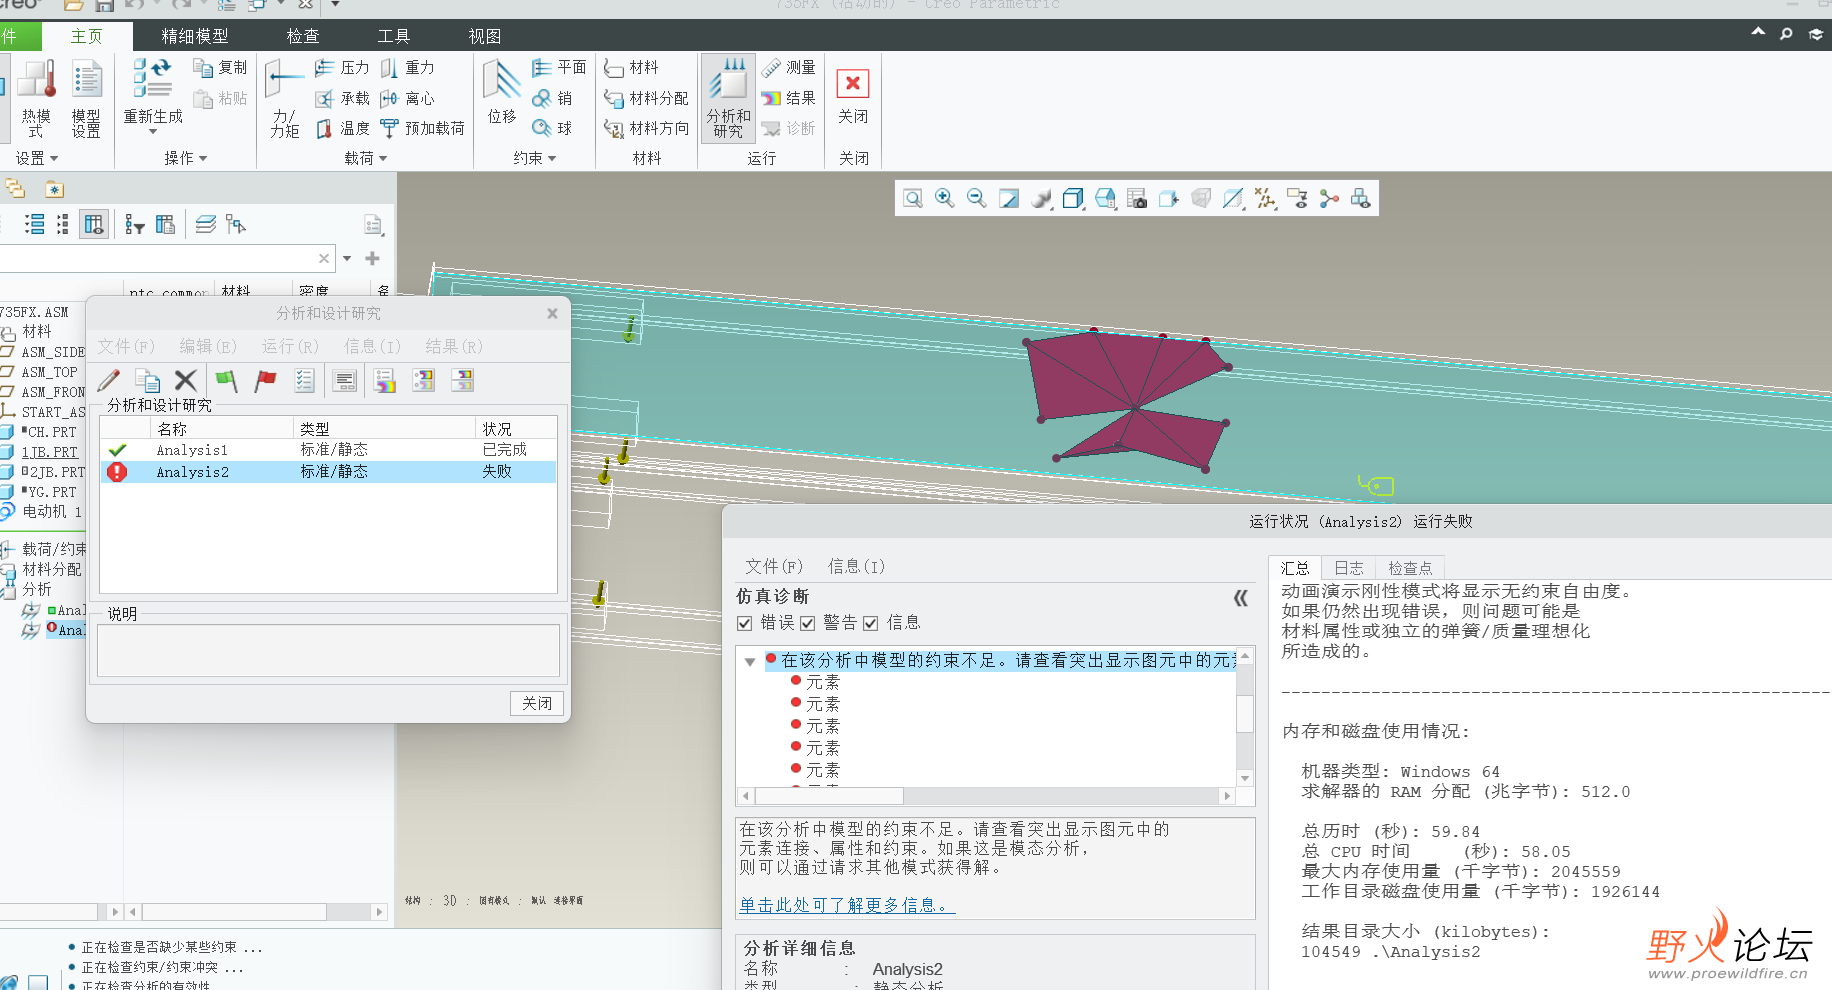Switch to the 视图 ribbon tab
The image size is (1832, 990).
pos(485,36)
